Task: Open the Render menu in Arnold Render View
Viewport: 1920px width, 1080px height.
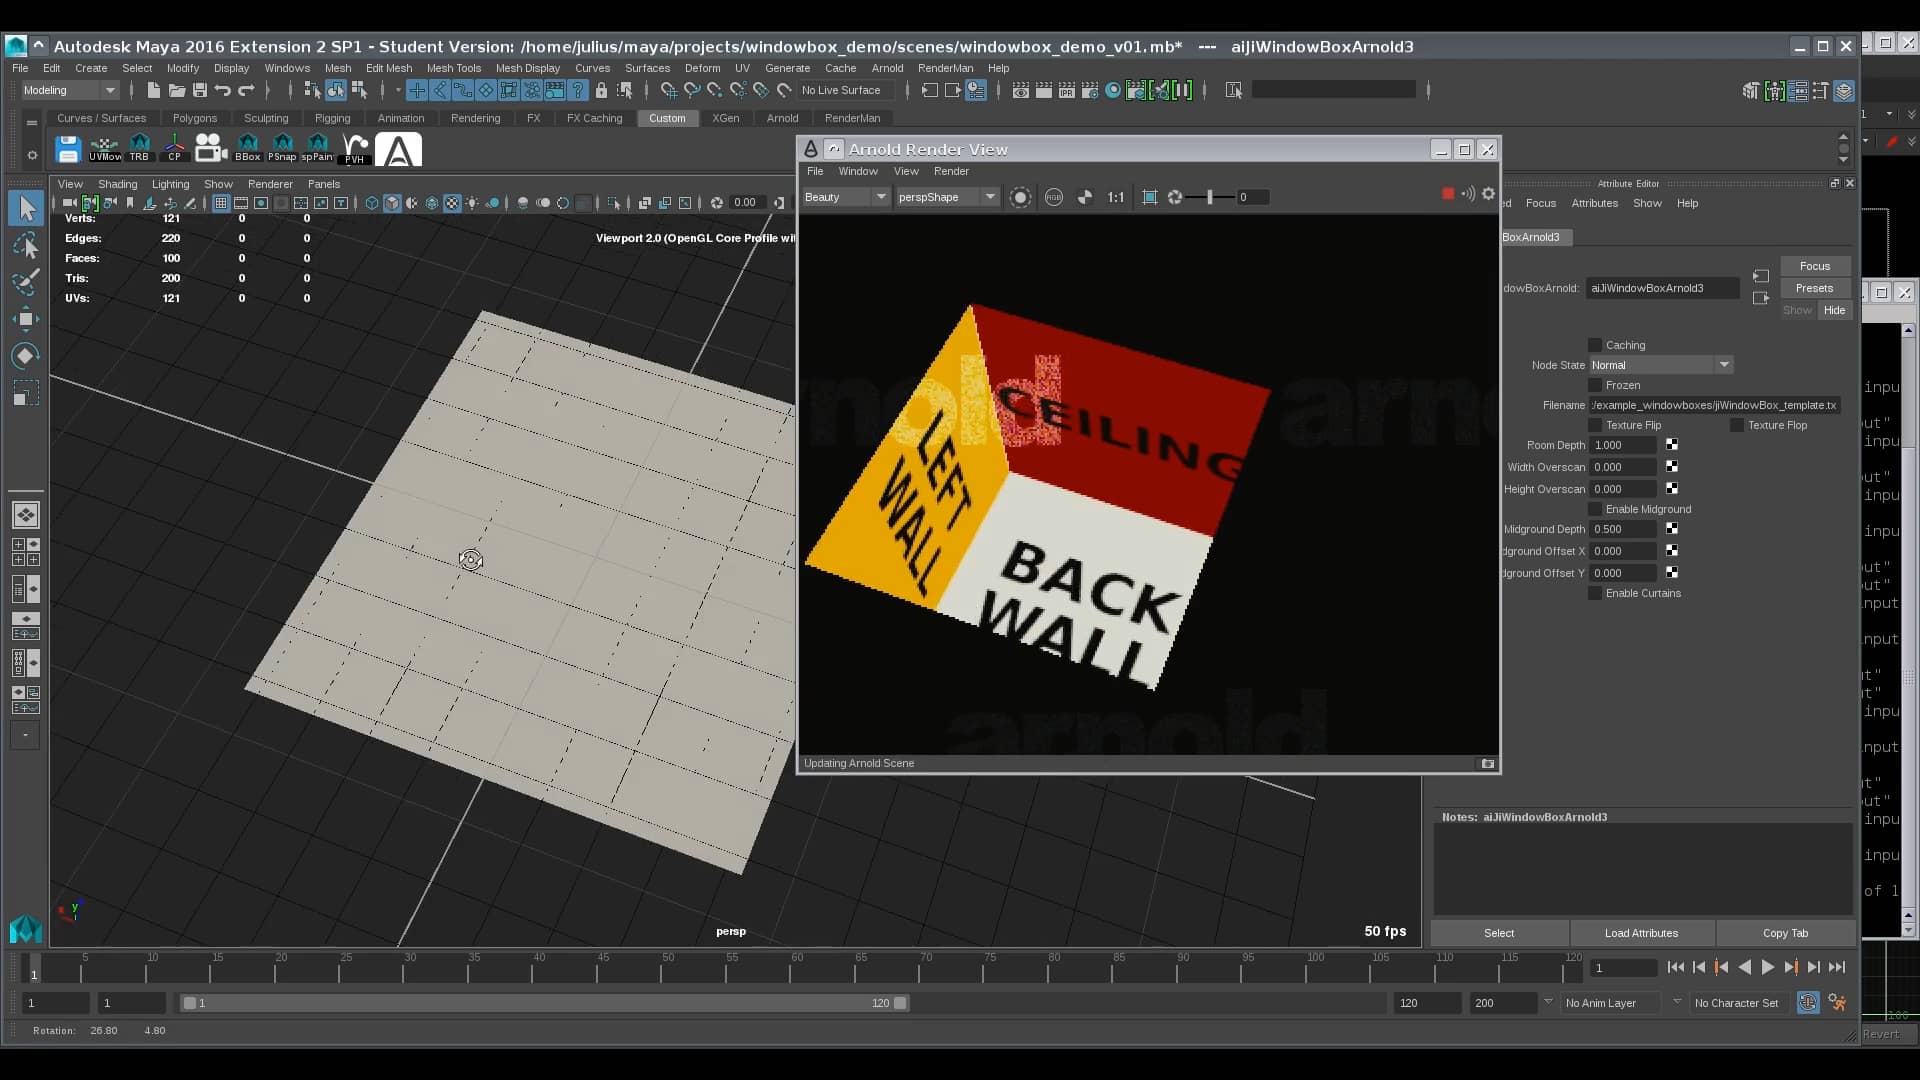Action: point(951,171)
